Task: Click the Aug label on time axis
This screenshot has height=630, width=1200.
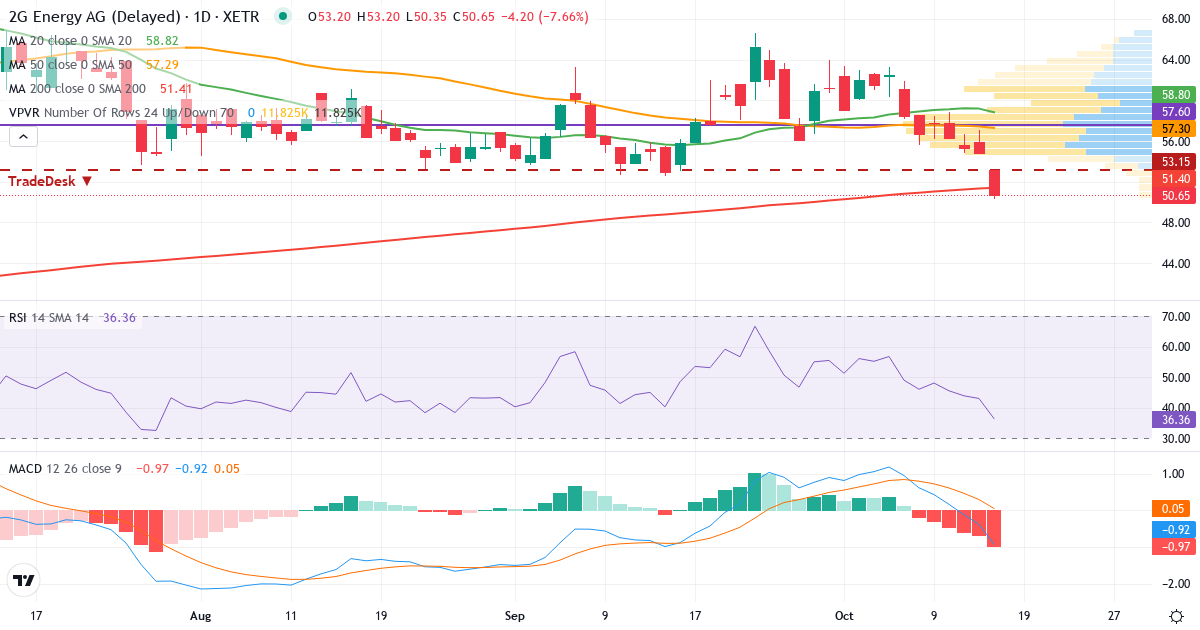Action: pyautogui.click(x=201, y=614)
